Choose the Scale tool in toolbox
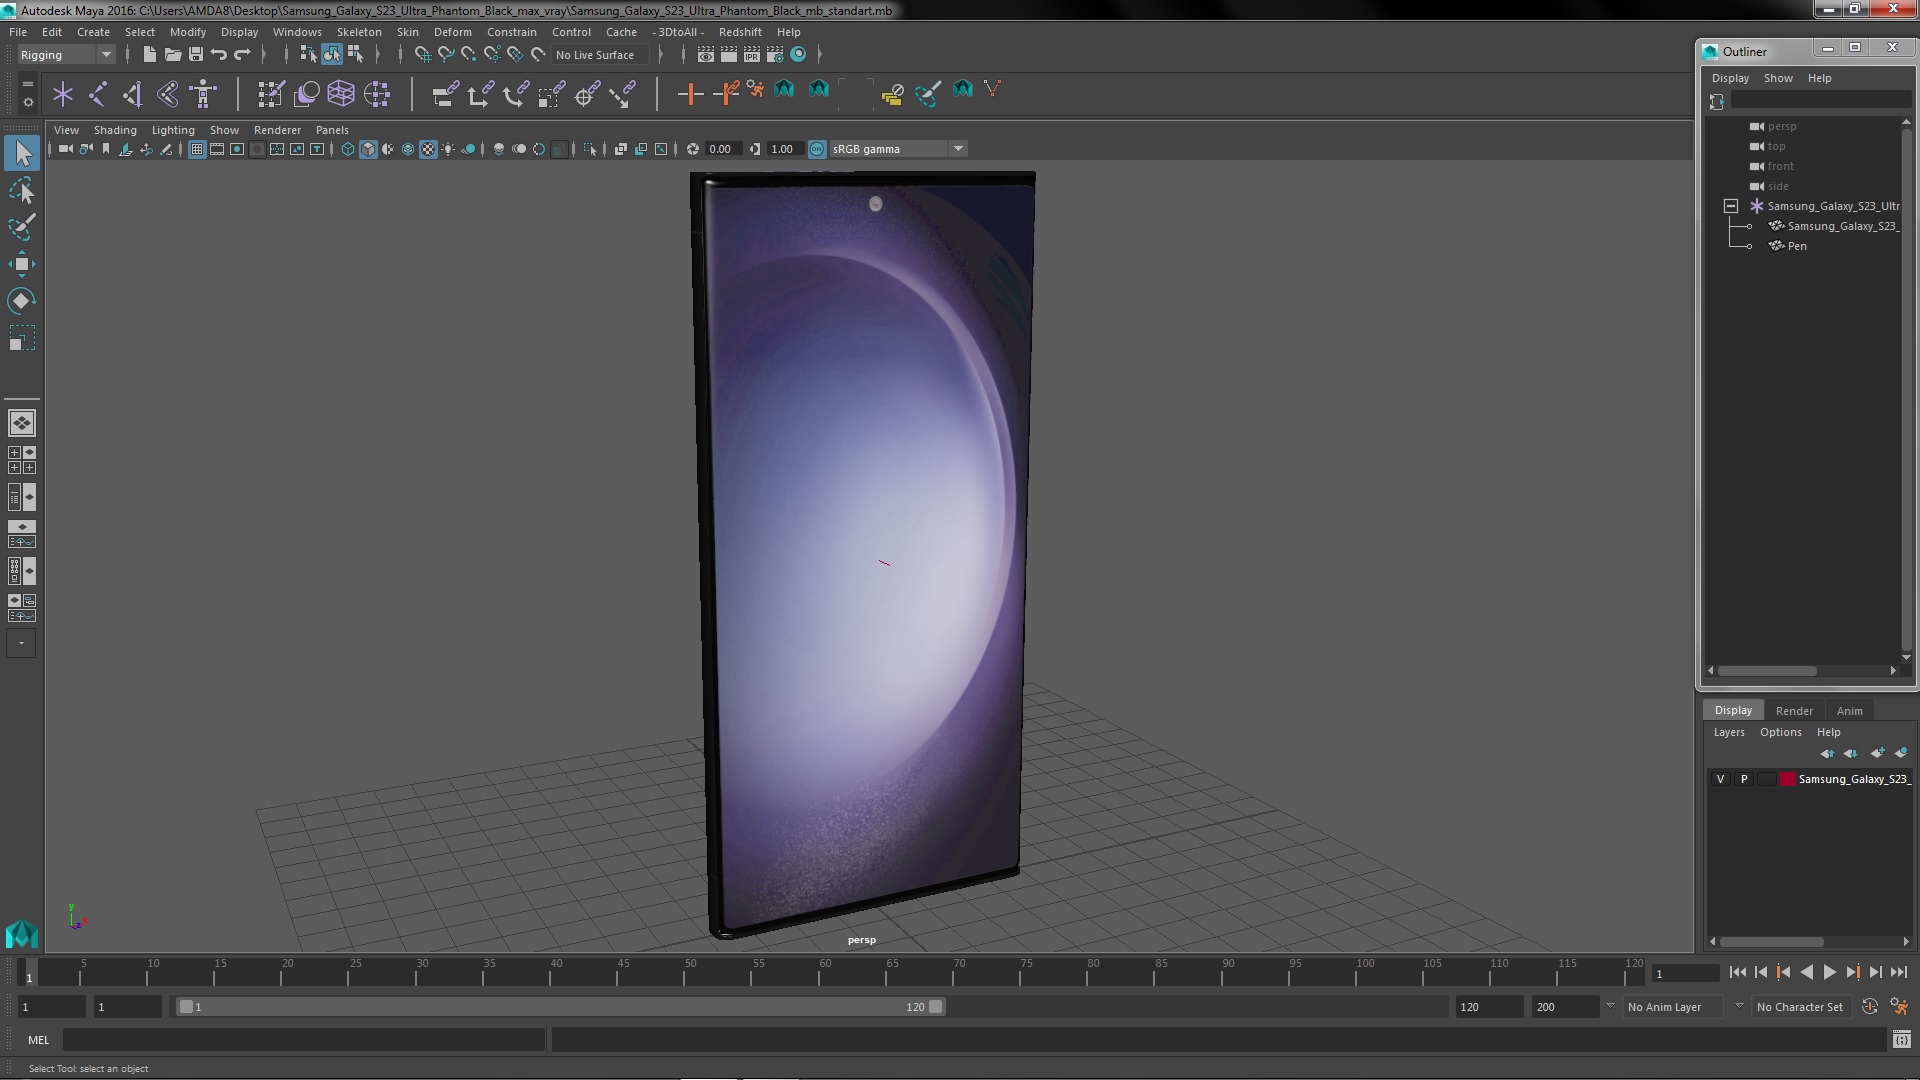The height and width of the screenshot is (1080, 1920). [x=22, y=338]
